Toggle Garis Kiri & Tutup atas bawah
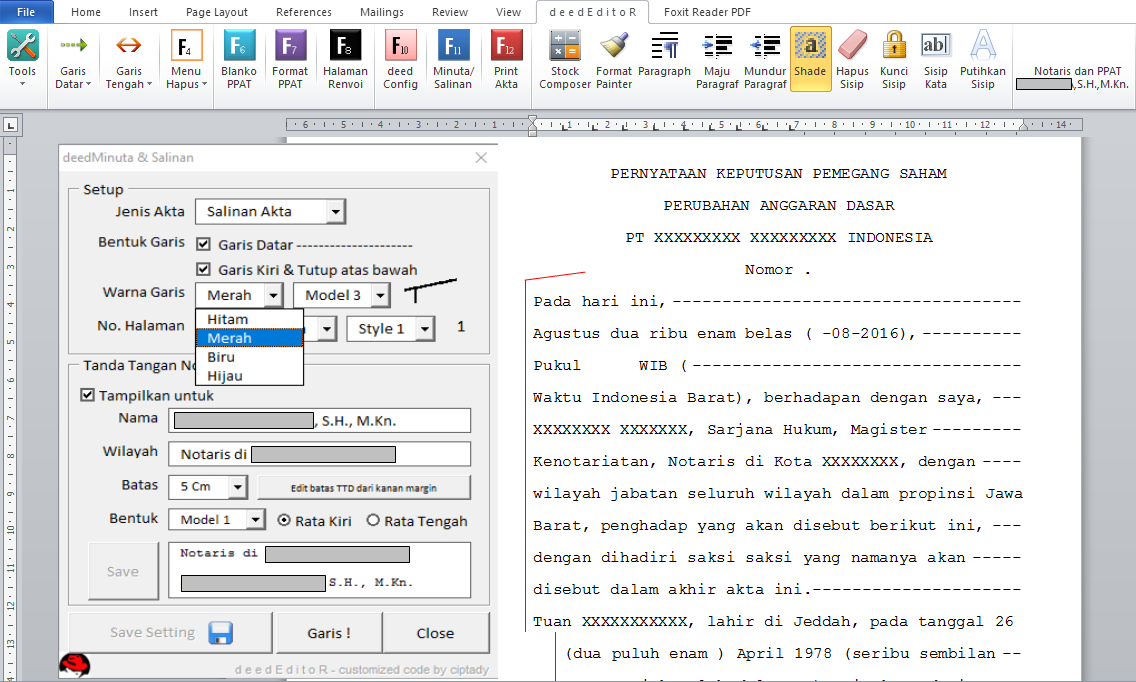1136x682 pixels. point(203,268)
